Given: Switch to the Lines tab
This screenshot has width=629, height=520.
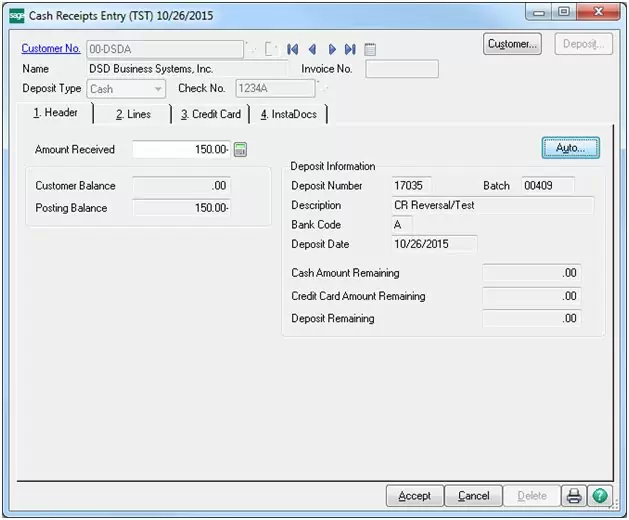Looking at the screenshot, I should click(x=132, y=114).
